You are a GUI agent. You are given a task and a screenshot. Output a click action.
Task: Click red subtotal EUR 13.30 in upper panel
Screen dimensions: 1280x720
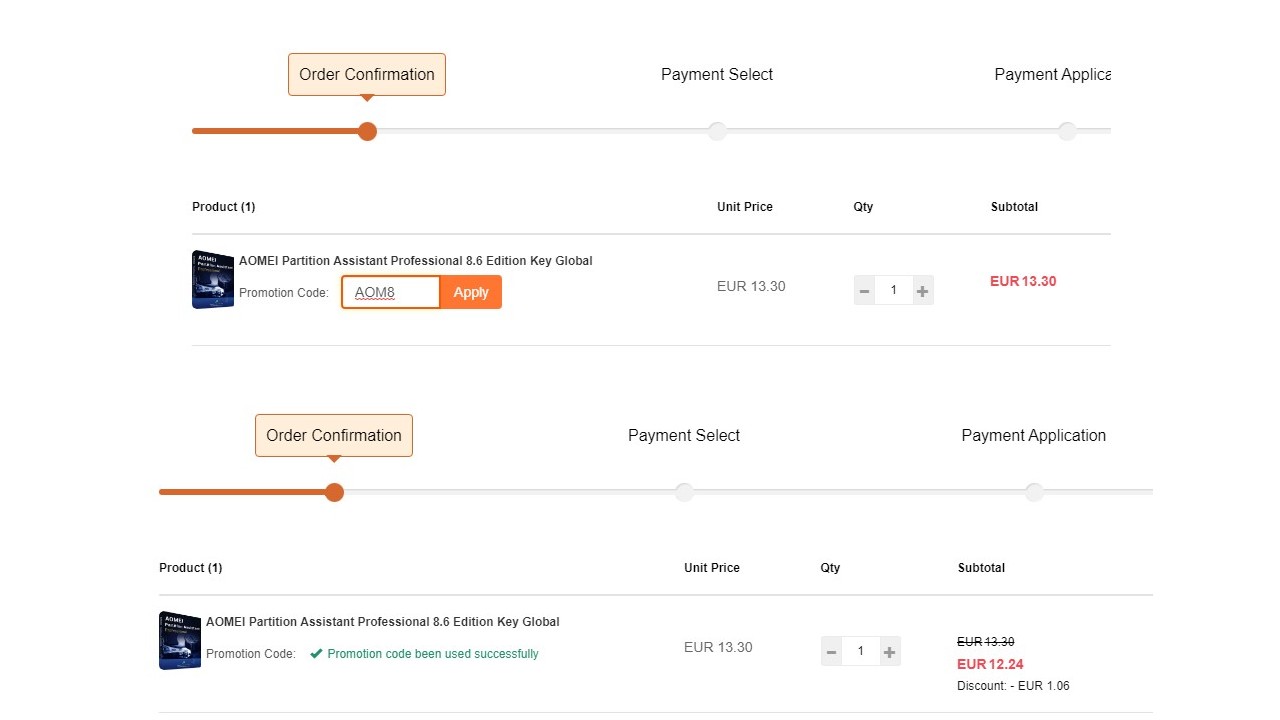(1023, 281)
